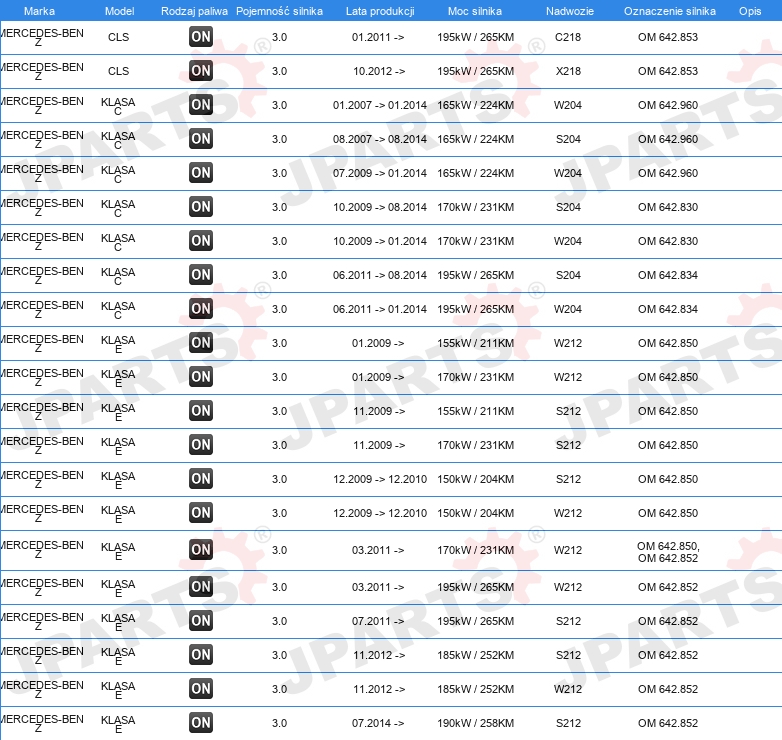
Task: Click ON fuel icon in the 08.2007 S204 row
Action: (x=201, y=138)
